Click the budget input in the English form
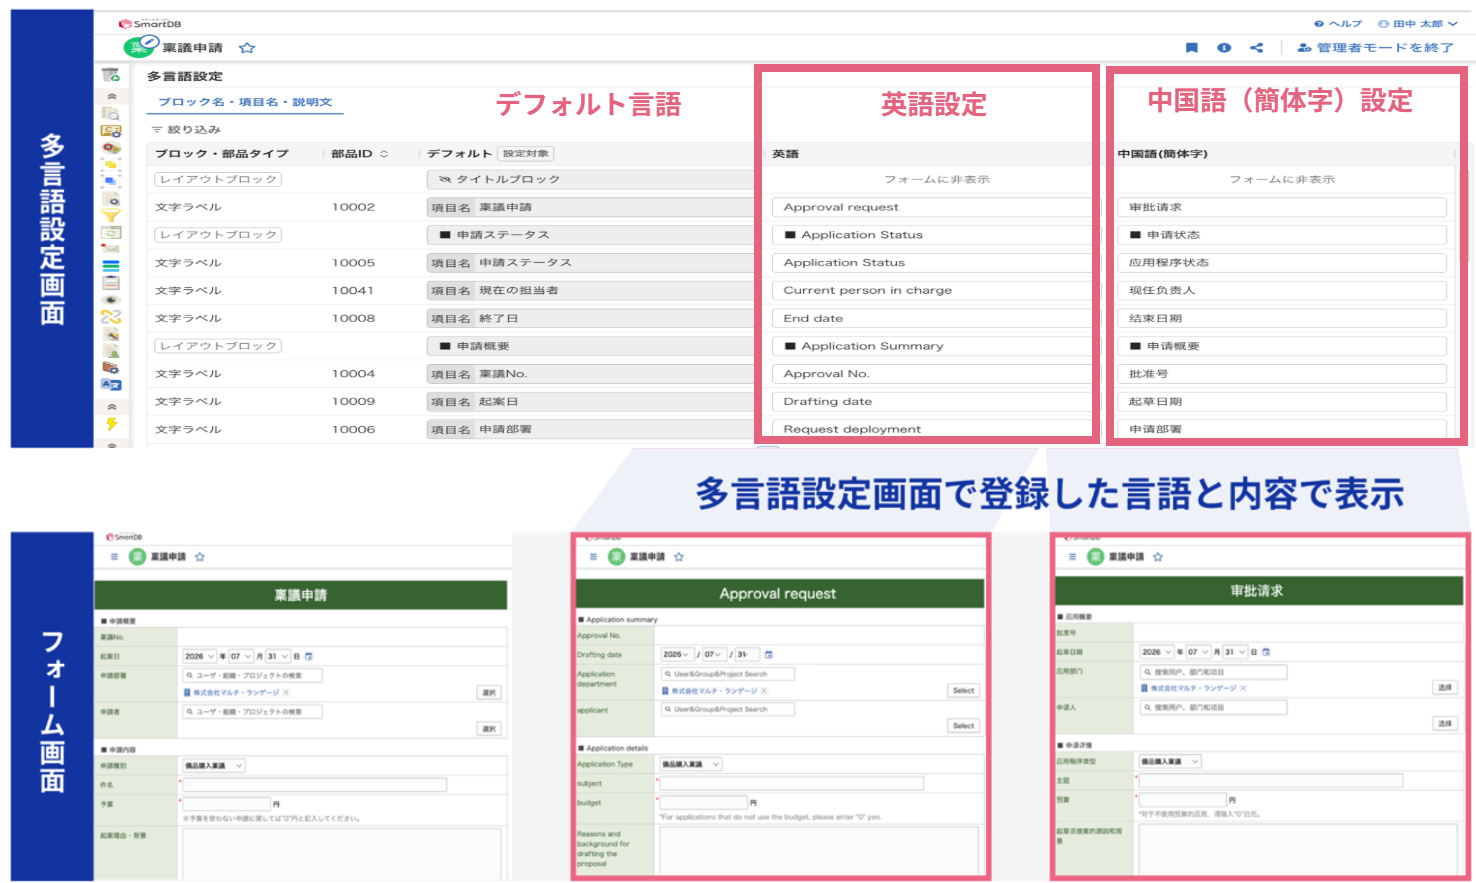This screenshot has height=883, width=1476. (x=703, y=803)
